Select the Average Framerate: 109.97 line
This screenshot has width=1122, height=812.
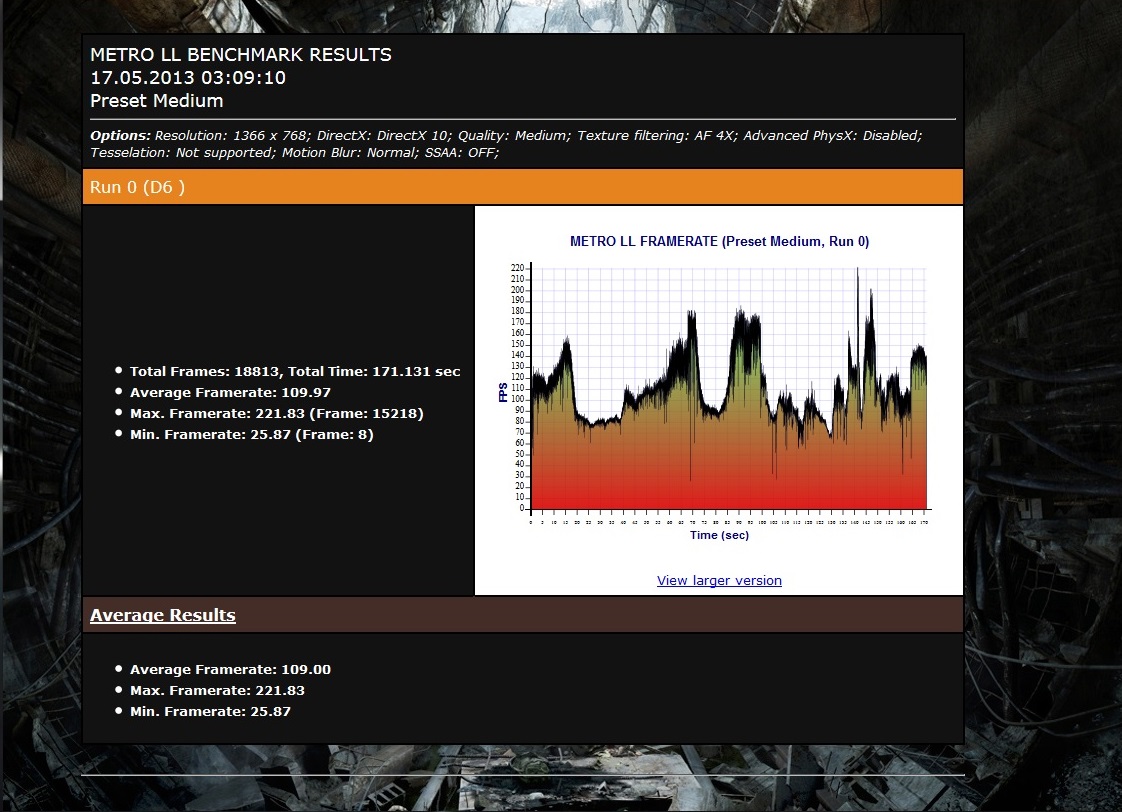pyautogui.click(x=230, y=392)
